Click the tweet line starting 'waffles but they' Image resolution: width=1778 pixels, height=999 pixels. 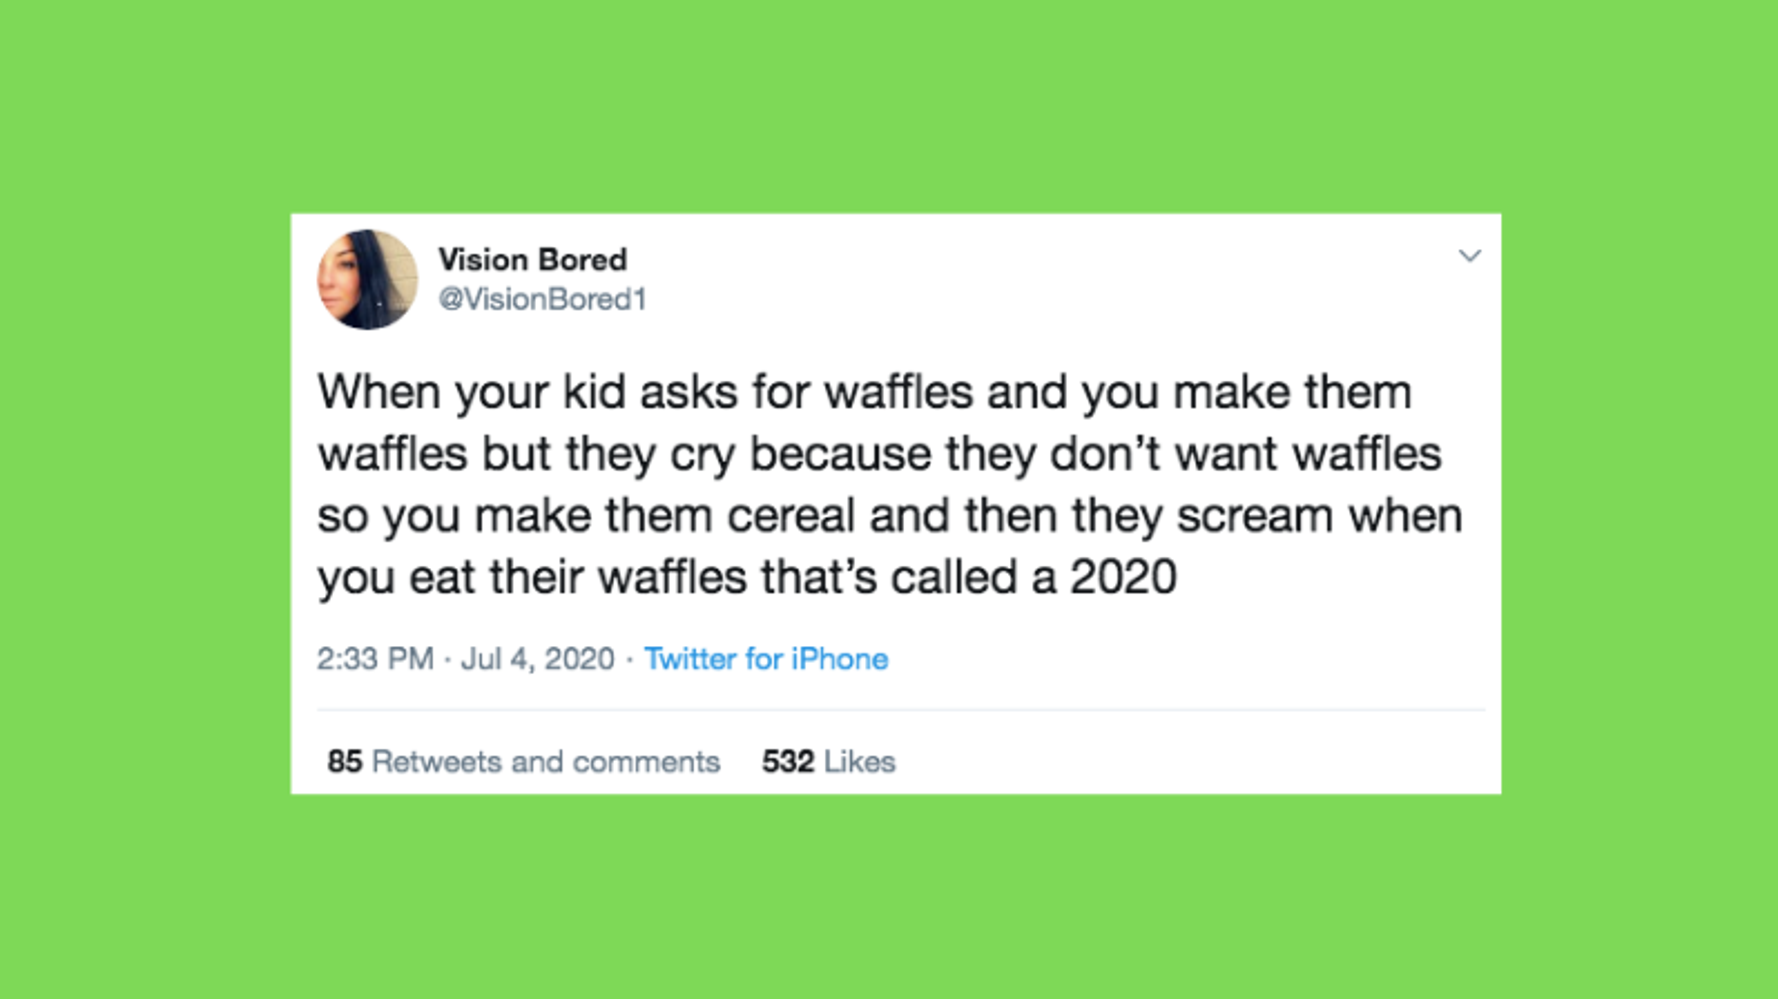(879, 455)
